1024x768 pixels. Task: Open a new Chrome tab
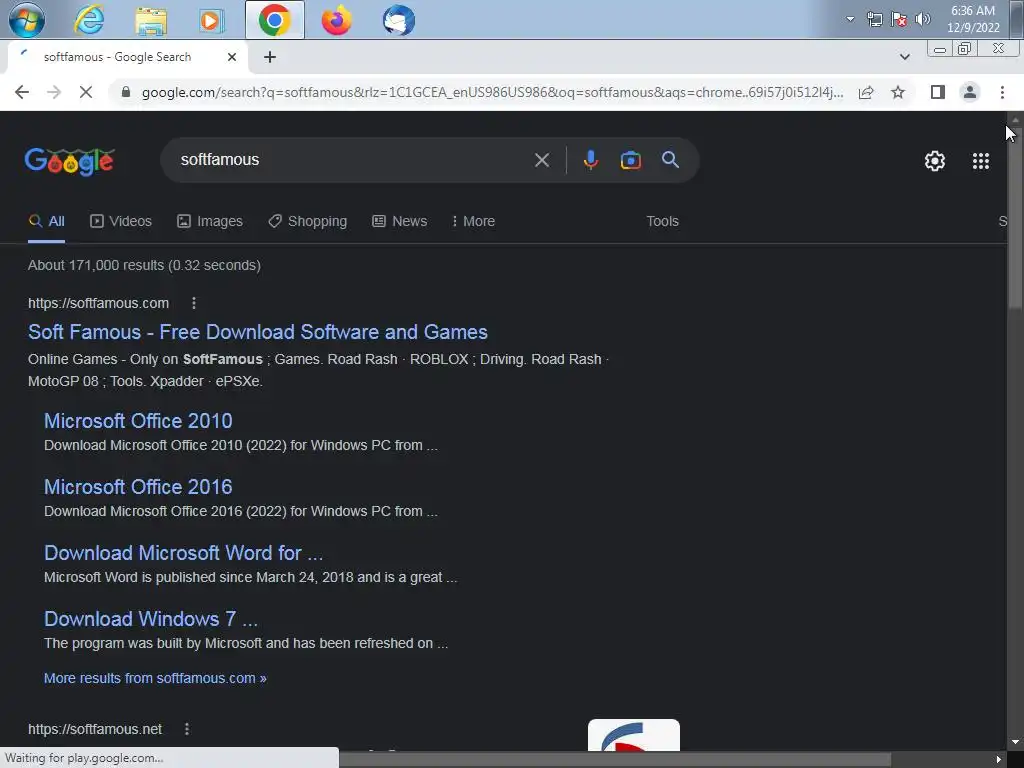(x=270, y=57)
